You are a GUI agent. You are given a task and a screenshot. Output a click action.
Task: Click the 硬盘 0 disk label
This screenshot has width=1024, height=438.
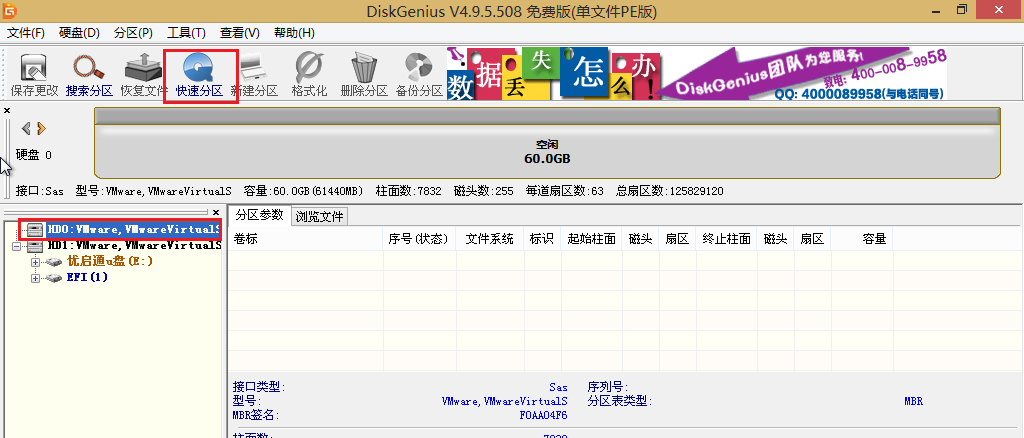[33, 155]
